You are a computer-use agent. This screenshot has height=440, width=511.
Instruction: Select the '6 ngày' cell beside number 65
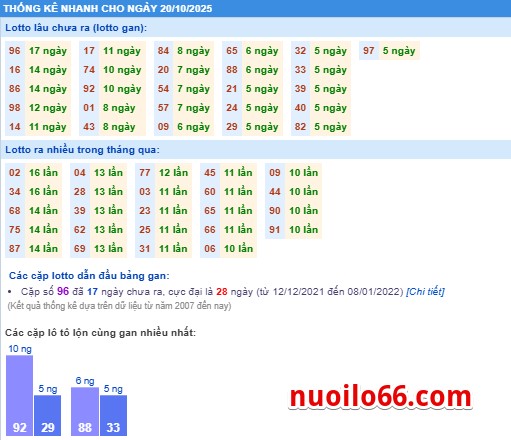tap(262, 51)
